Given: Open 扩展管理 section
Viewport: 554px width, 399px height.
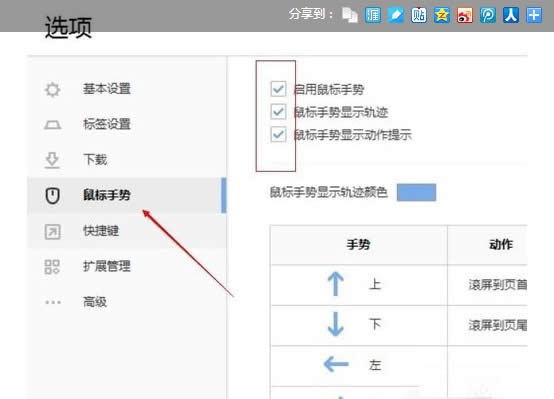Looking at the screenshot, I should pos(126,266).
